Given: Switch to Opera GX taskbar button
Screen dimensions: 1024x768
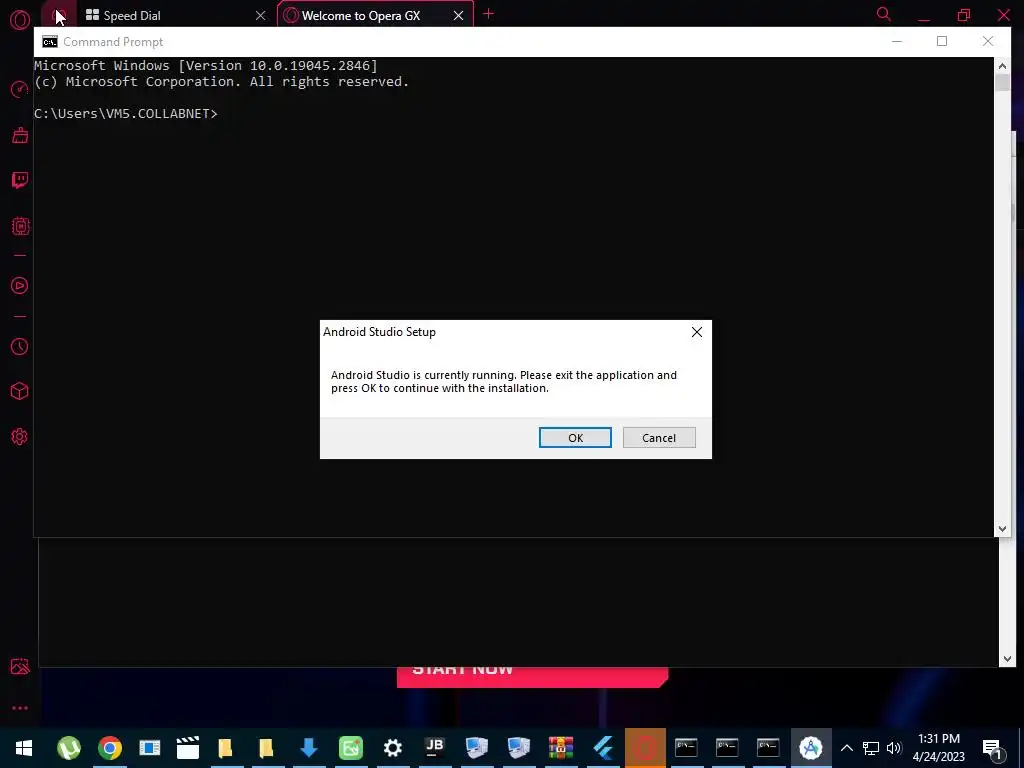Looking at the screenshot, I should [645, 748].
